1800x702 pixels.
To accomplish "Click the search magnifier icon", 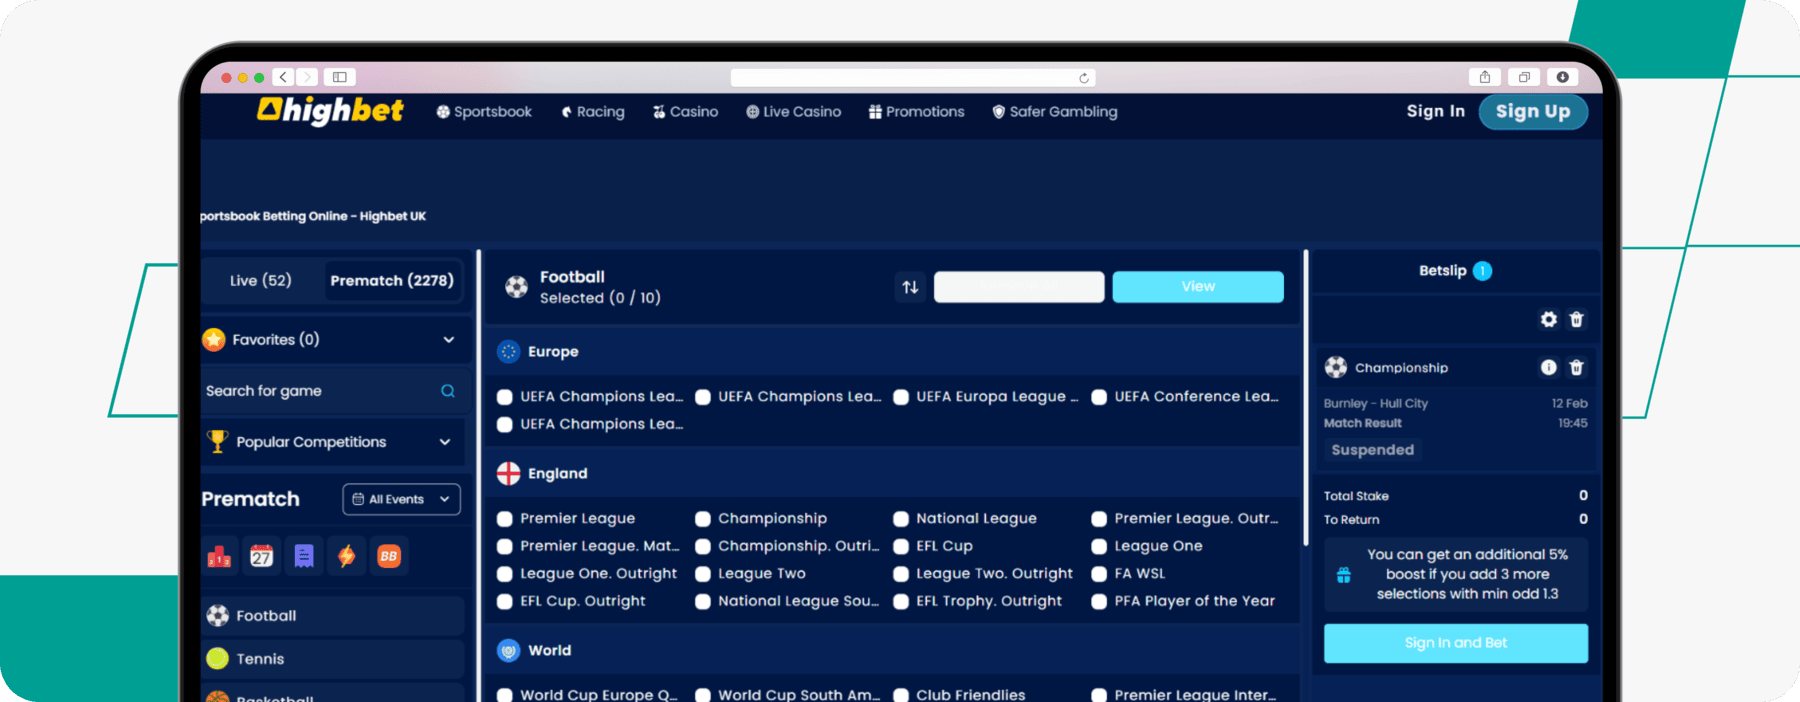I will [x=448, y=391].
